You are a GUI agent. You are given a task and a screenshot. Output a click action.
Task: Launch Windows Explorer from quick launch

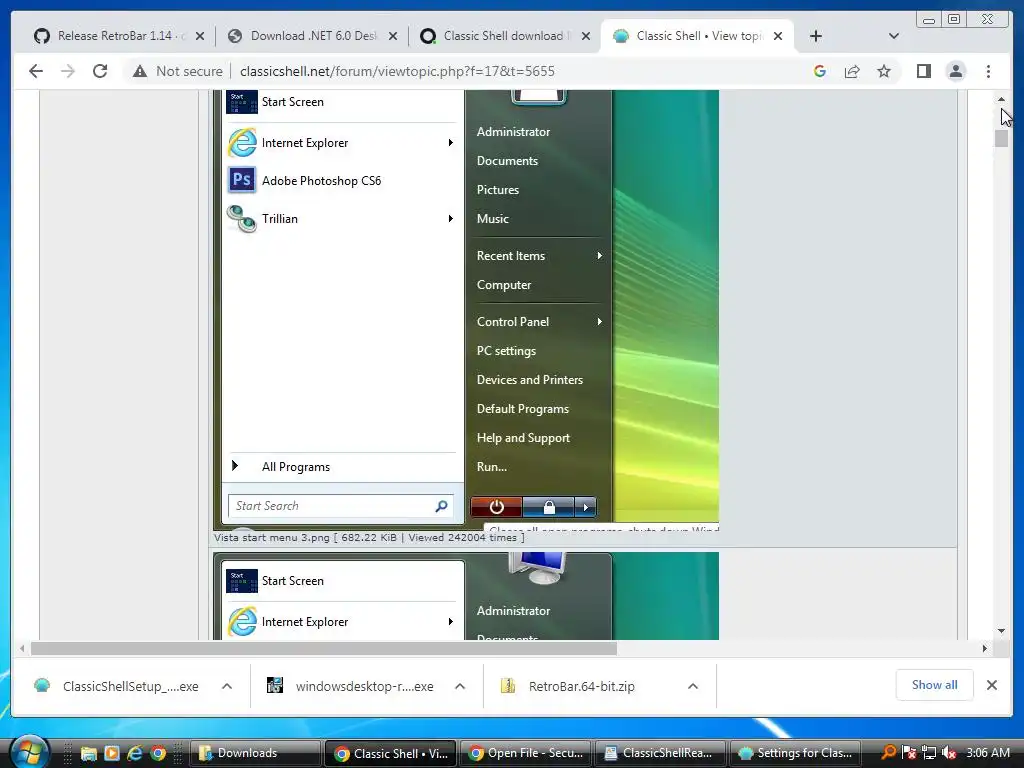point(89,754)
